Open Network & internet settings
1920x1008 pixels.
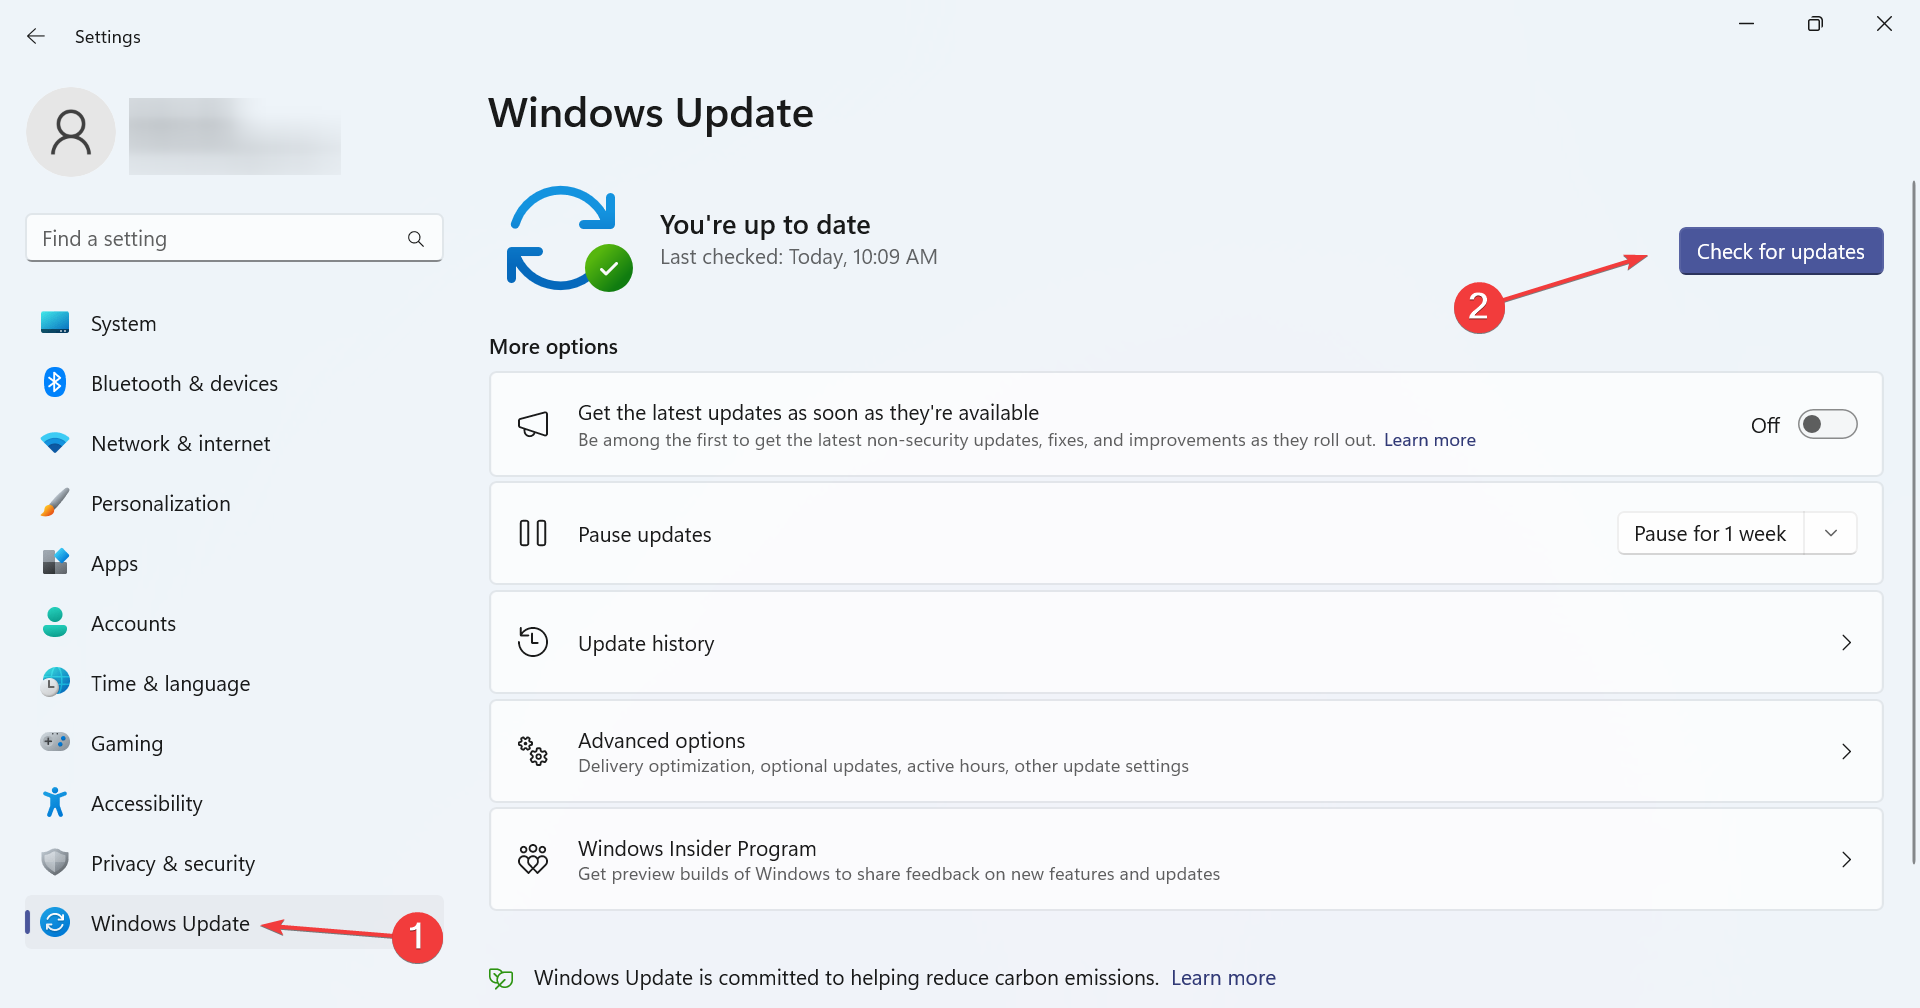pyautogui.click(x=234, y=443)
